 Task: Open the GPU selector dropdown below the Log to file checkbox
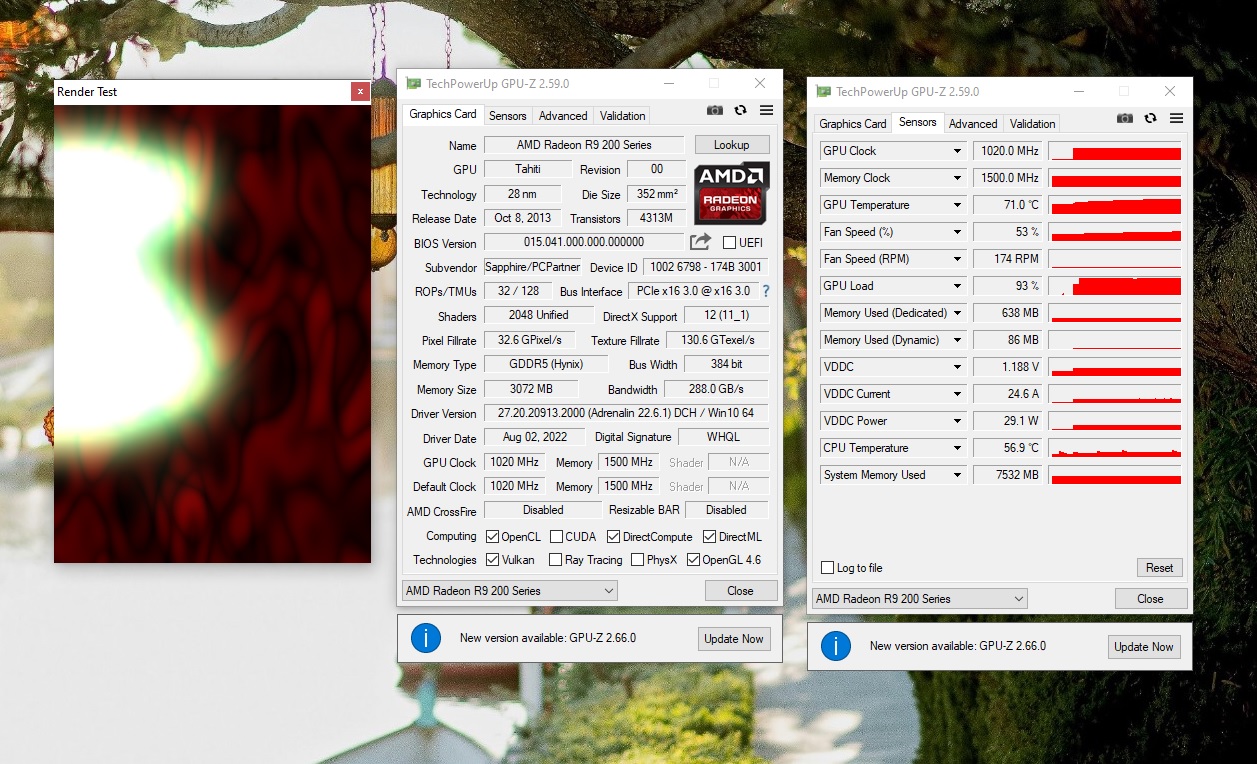pyautogui.click(x=920, y=599)
